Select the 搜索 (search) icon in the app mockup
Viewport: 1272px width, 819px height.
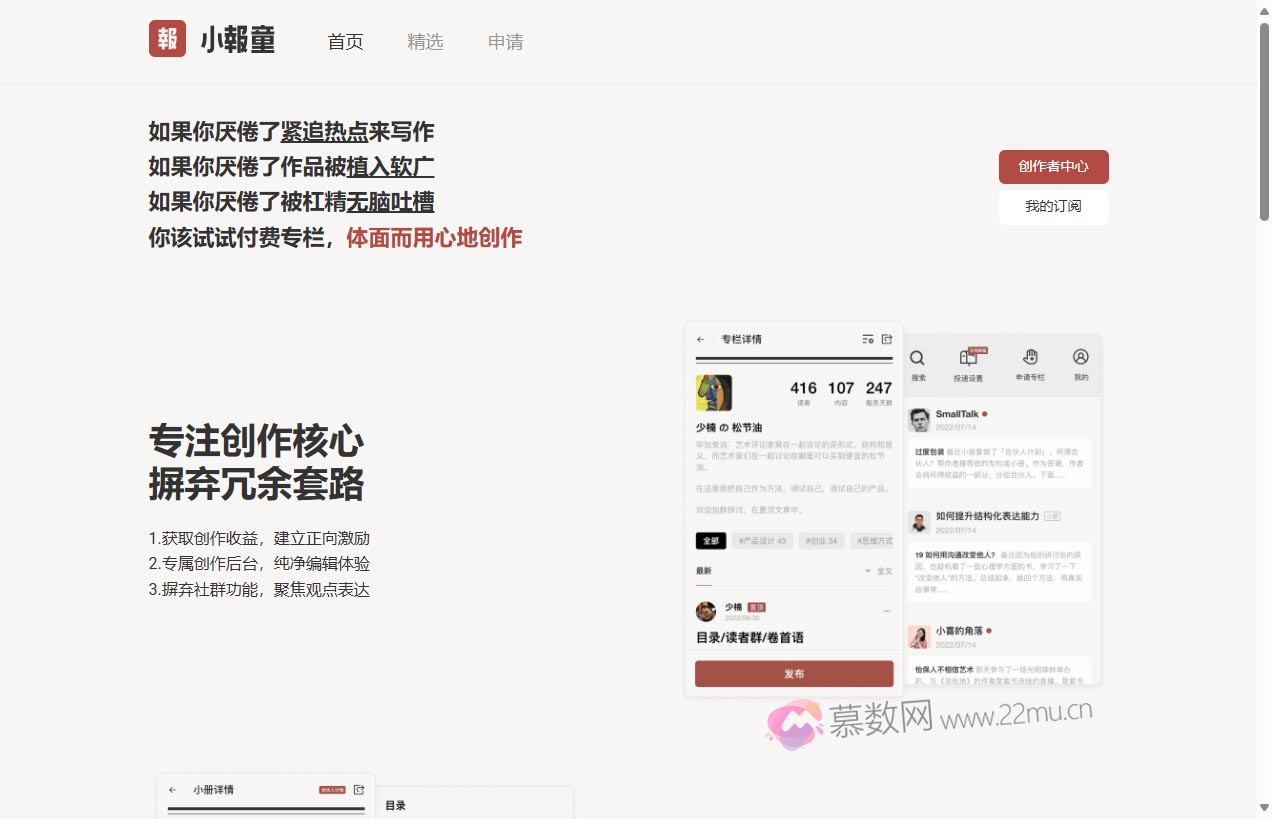point(917,358)
